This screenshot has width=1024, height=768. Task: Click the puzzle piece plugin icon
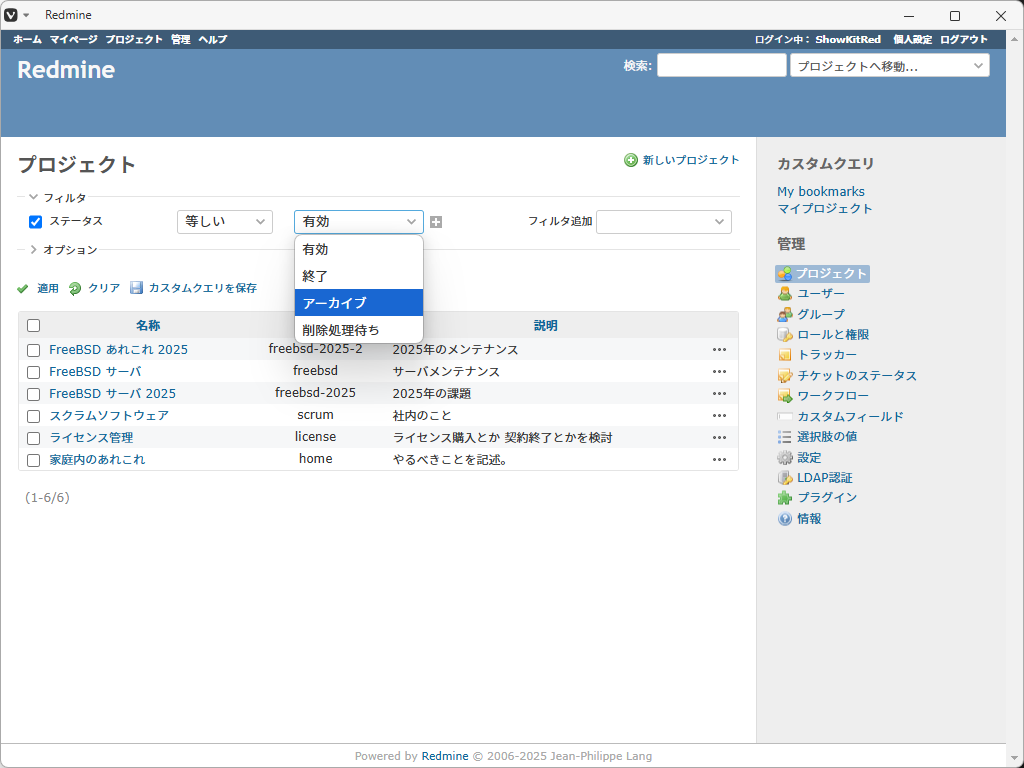pyautogui.click(x=785, y=498)
